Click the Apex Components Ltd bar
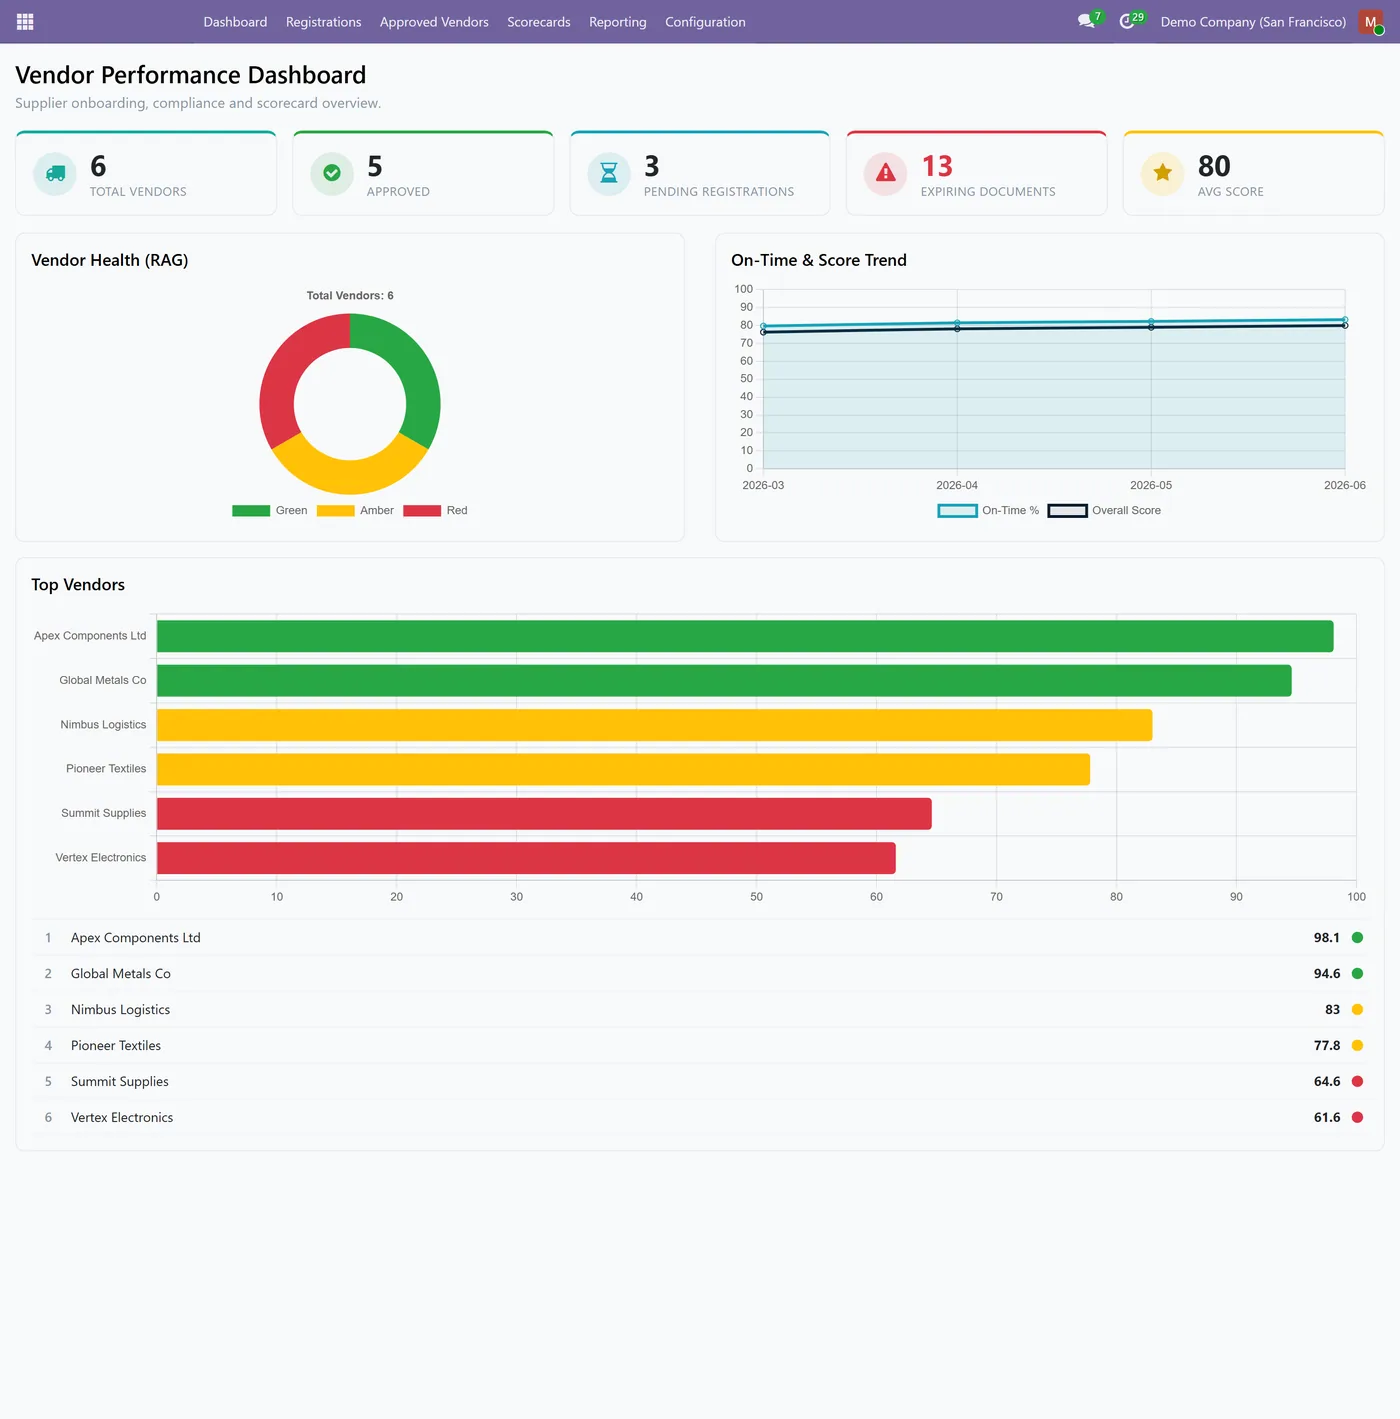The width and height of the screenshot is (1400, 1419). pos(745,636)
